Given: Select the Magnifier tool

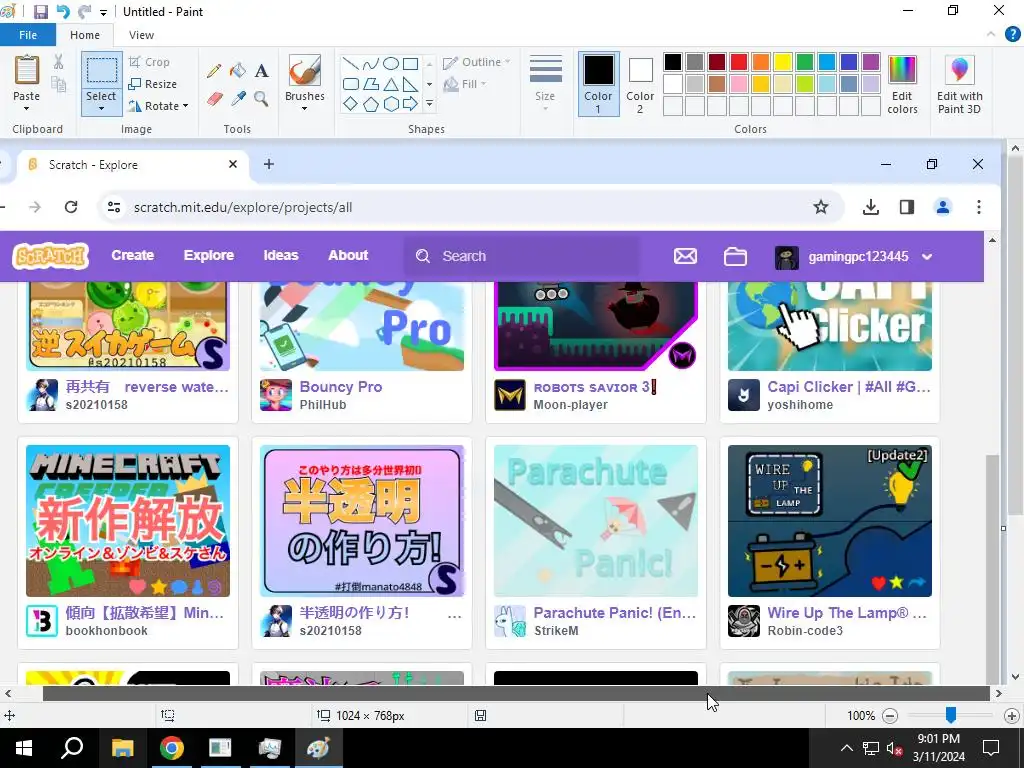Looking at the screenshot, I should pos(261,99).
